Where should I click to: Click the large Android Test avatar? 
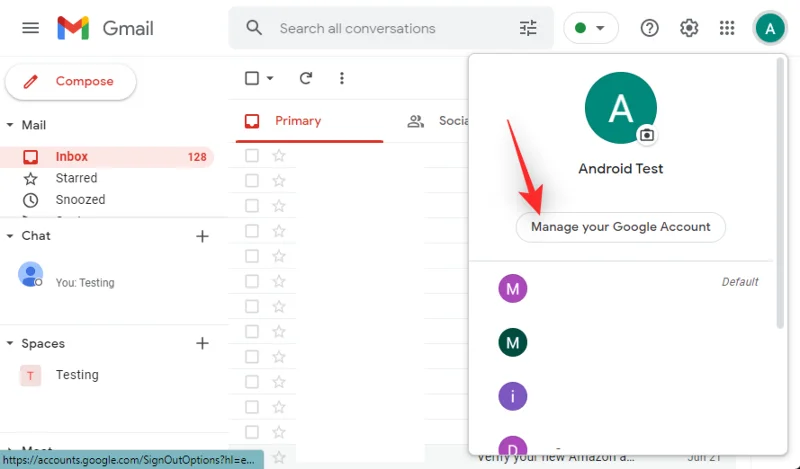pos(620,108)
